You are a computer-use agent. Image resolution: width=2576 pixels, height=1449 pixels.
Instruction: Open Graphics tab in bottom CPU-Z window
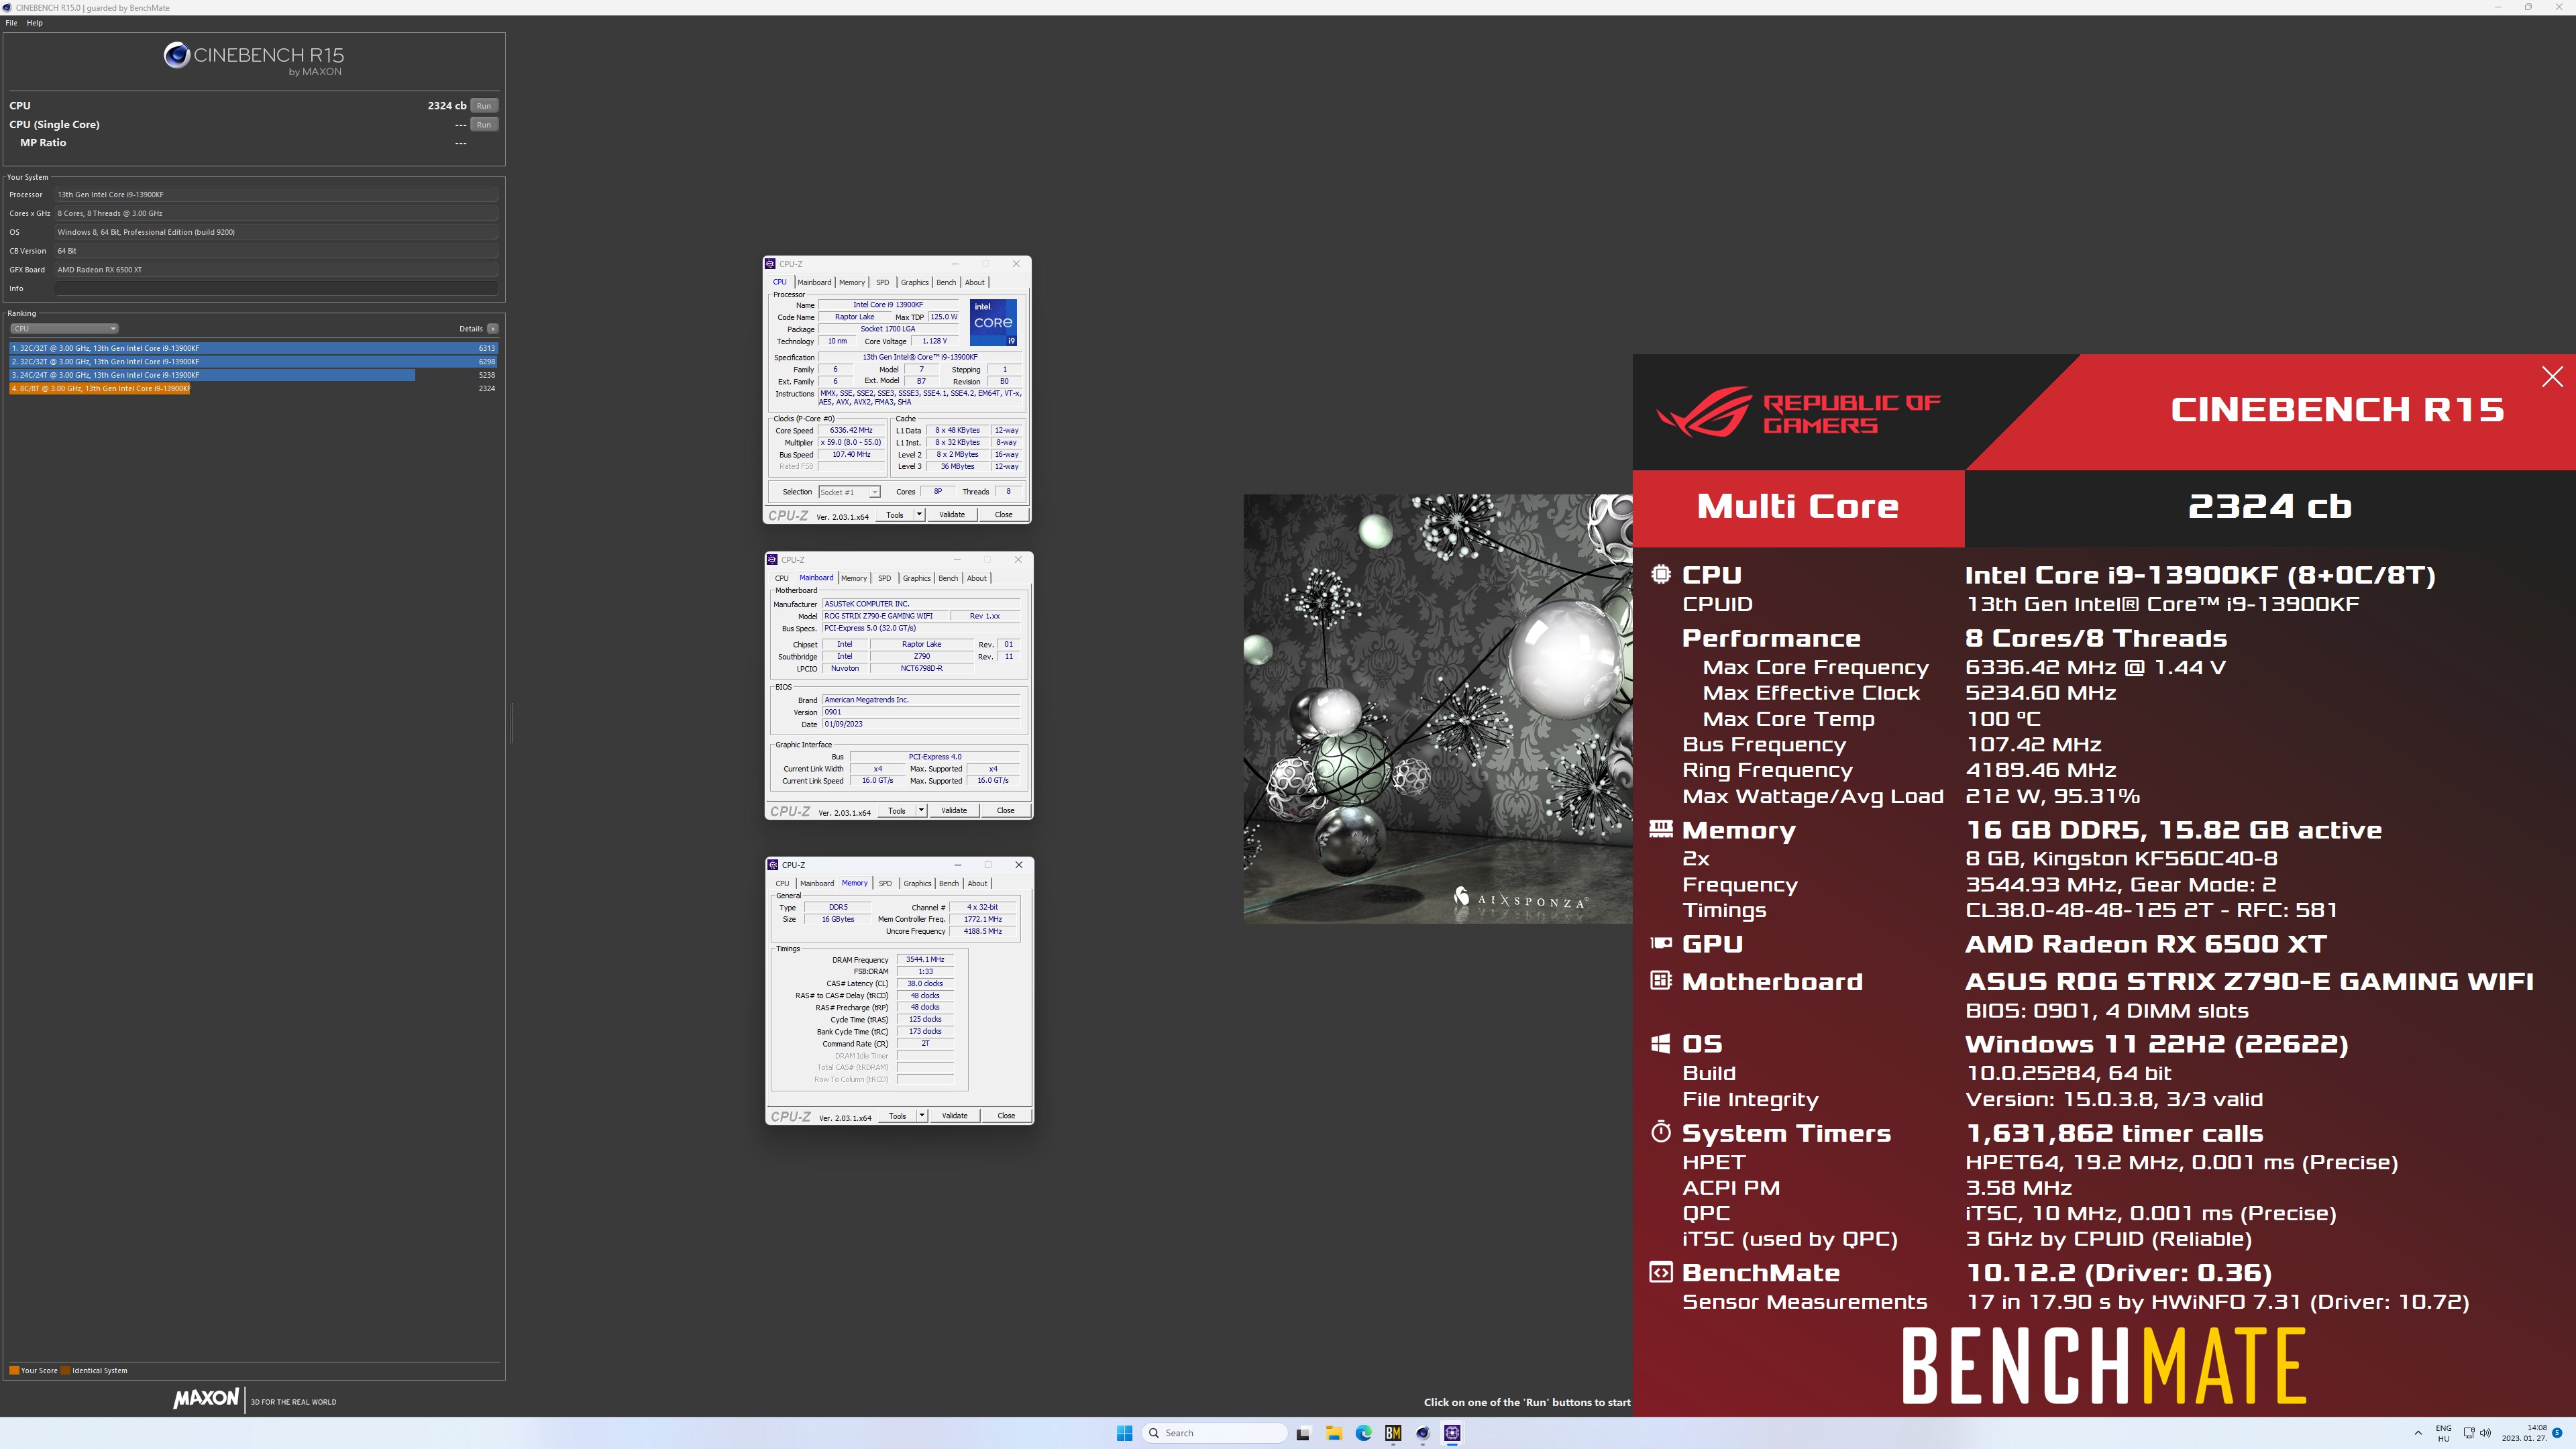[x=917, y=883]
